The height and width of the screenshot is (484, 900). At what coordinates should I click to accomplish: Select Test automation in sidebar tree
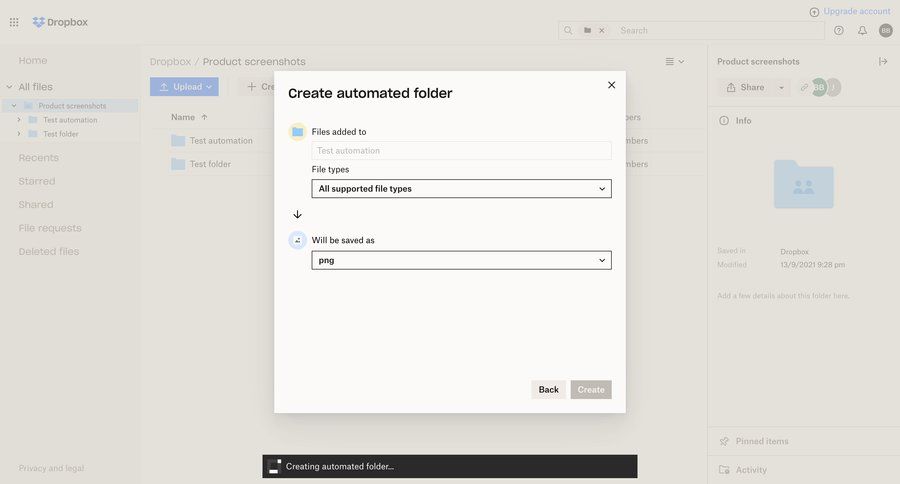70,119
